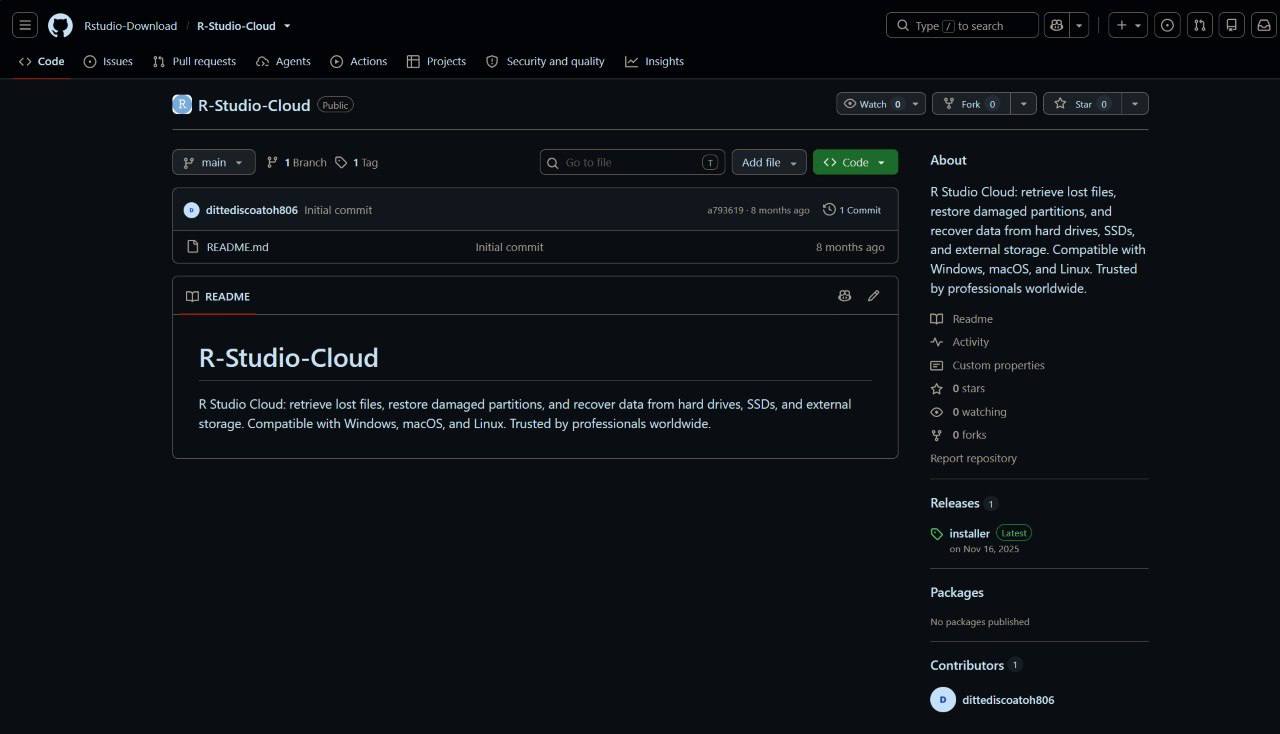Image resolution: width=1280 pixels, height=734 pixels.
Task: Open the Insights tab
Action: coord(655,61)
